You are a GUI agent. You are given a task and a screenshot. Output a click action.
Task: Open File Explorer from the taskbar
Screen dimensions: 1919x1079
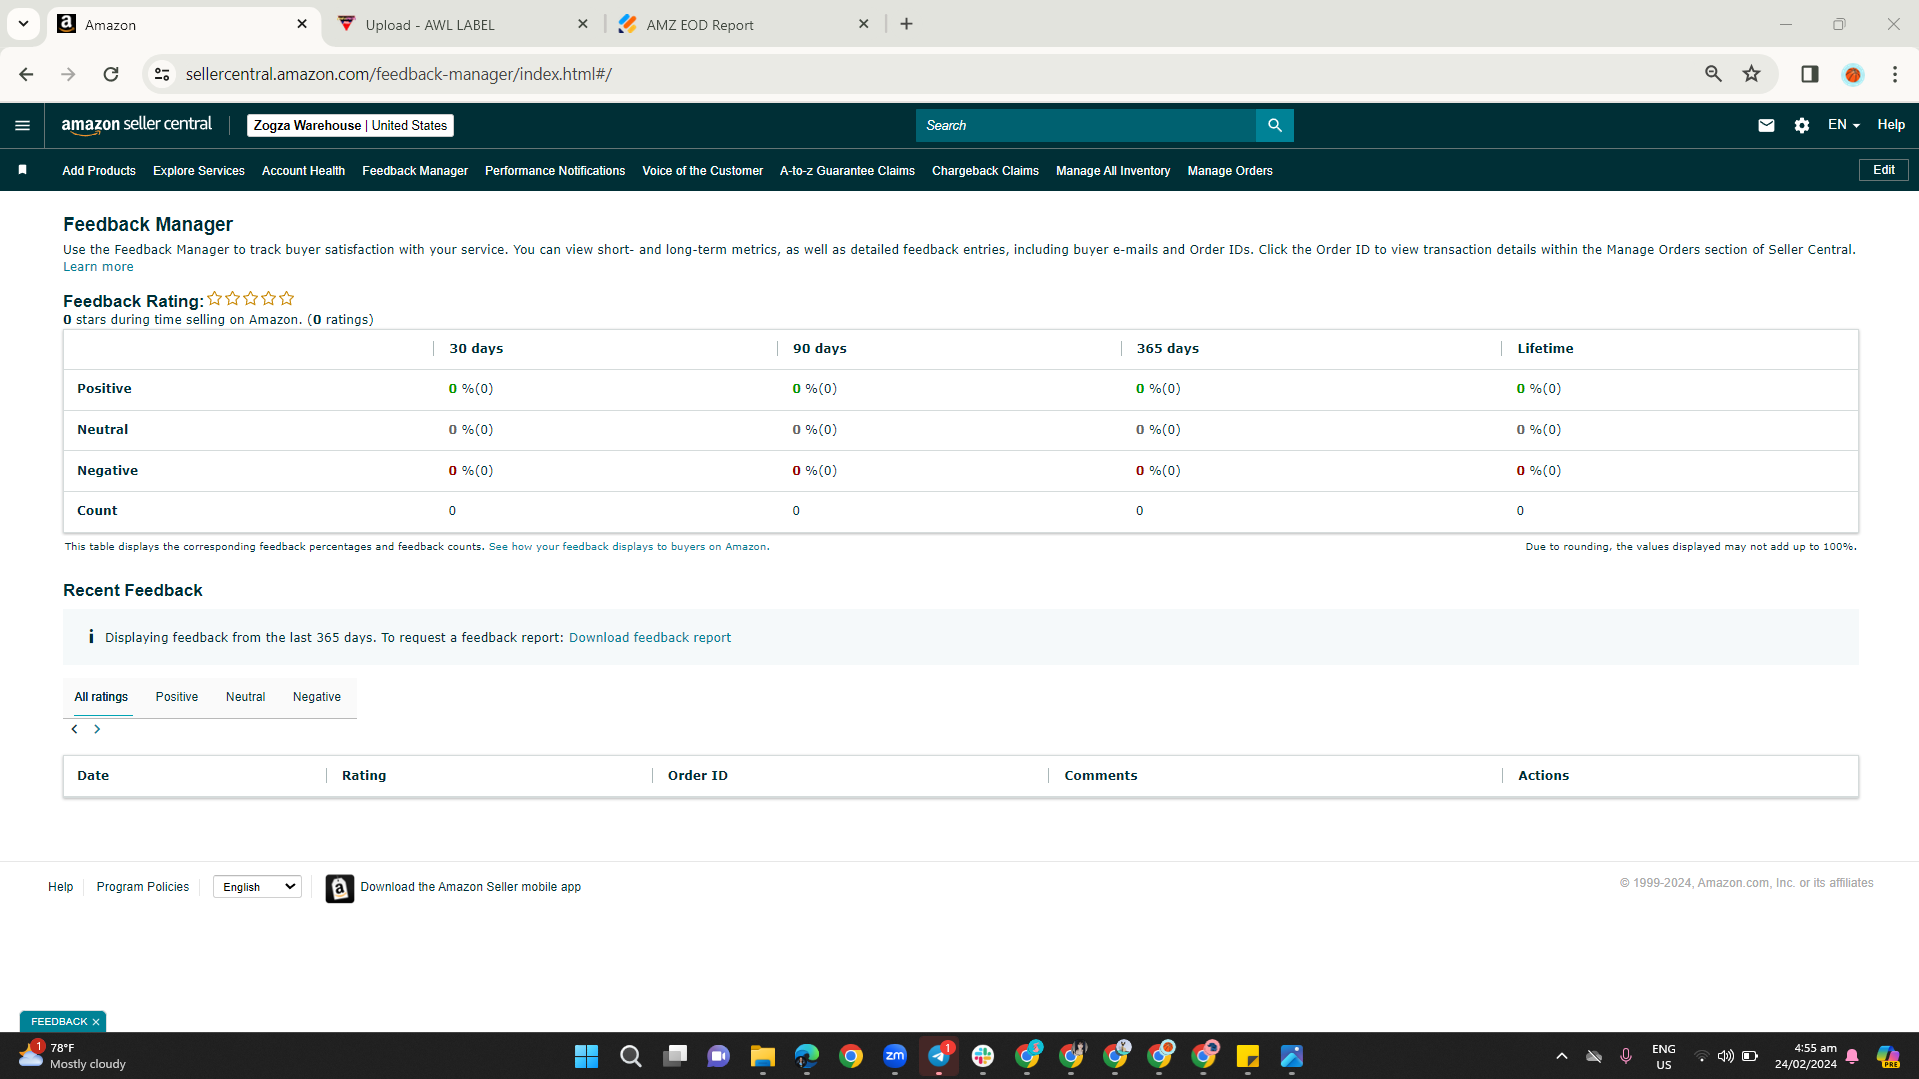(763, 1056)
